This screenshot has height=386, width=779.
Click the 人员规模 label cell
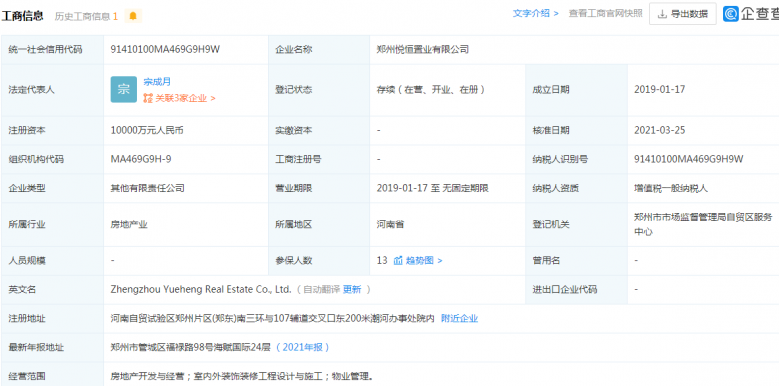(x=52, y=260)
